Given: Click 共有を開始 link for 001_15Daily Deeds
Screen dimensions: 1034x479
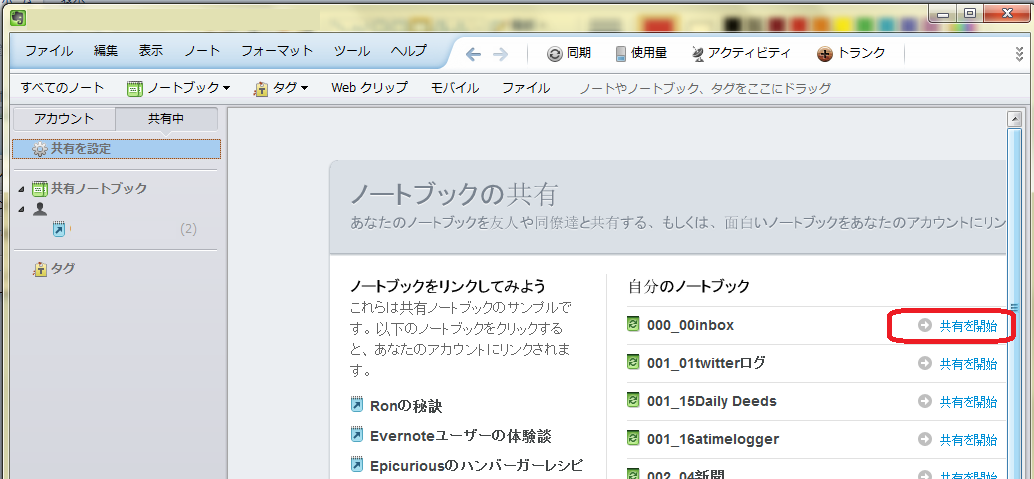Looking at the screenshot, I should (x=968, y=402).
